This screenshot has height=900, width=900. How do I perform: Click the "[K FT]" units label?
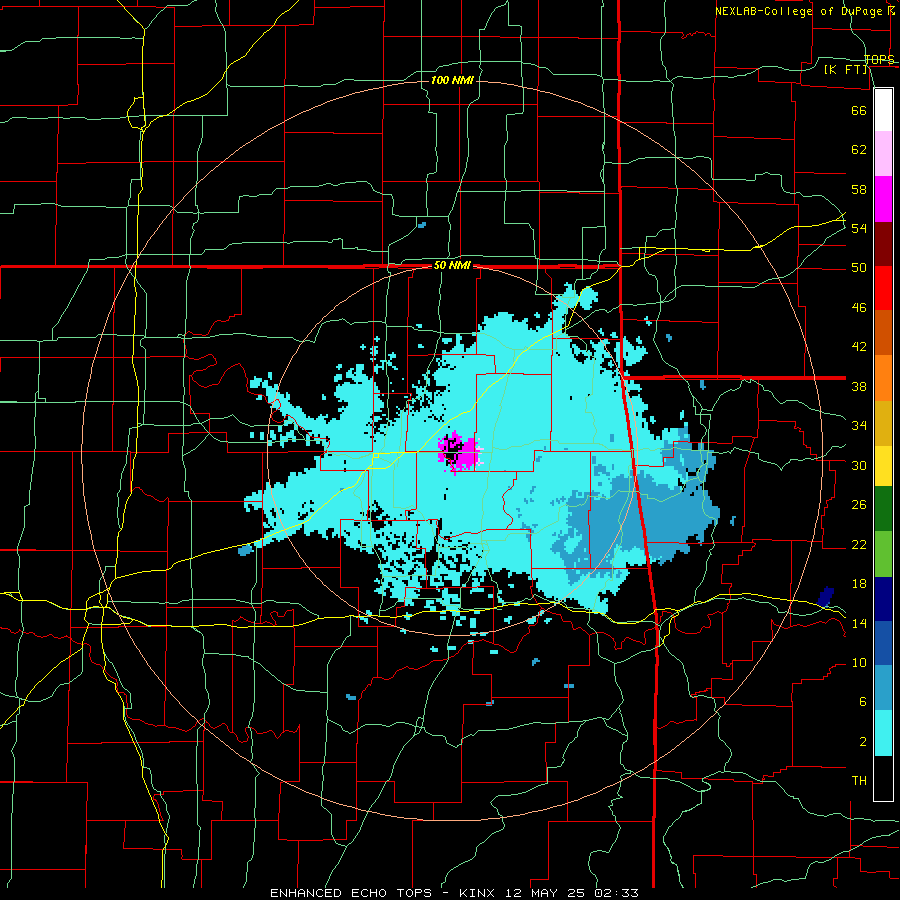pos(846,69)
